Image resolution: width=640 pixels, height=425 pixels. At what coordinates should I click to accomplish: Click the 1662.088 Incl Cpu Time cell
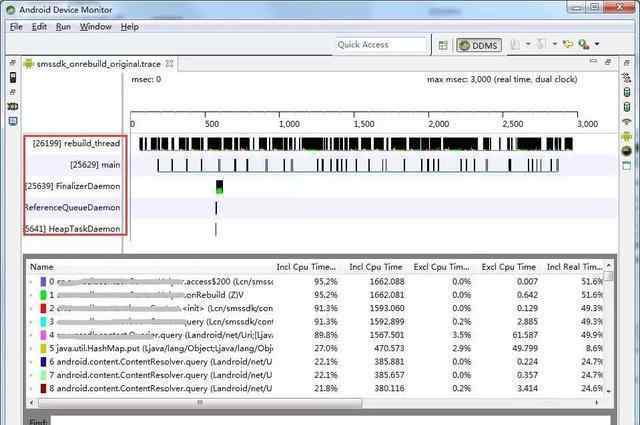387,282
